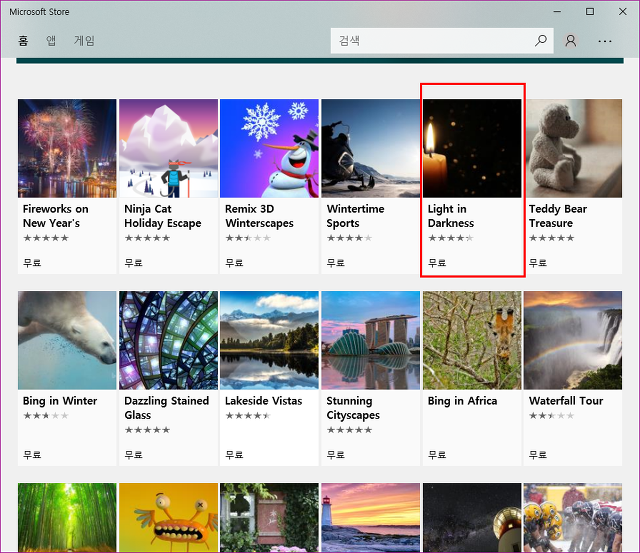Image resolution: width=640 pixels, height=553 pixels.
Task: Click star rating under Waterfall Tour
Action: 552,416
